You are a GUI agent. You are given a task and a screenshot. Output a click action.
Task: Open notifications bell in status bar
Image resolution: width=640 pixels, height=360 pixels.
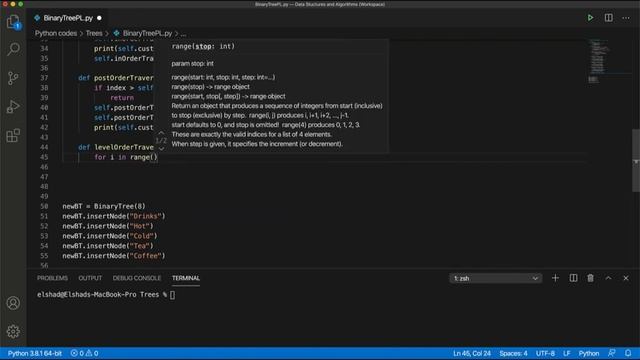pyautogui.click(x=628, y=353)
